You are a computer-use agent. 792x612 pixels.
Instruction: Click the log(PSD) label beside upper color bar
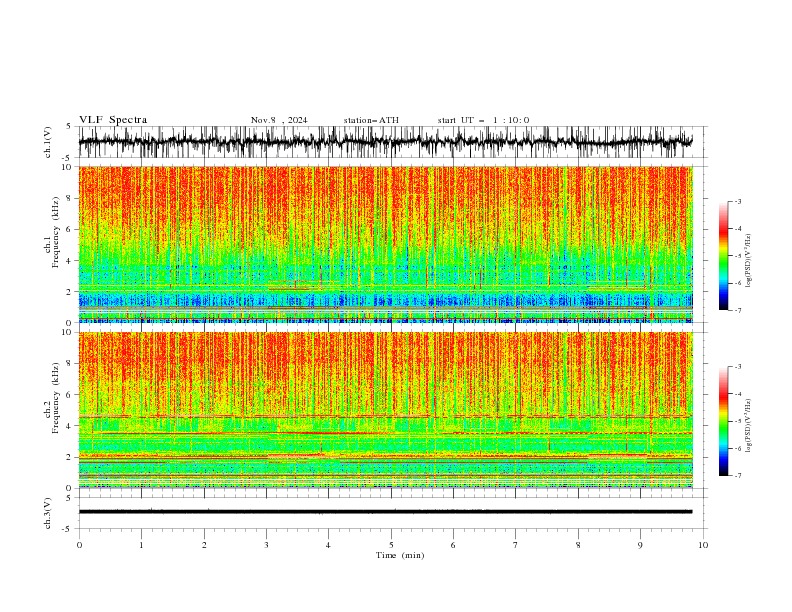click(x=748, y=261)
